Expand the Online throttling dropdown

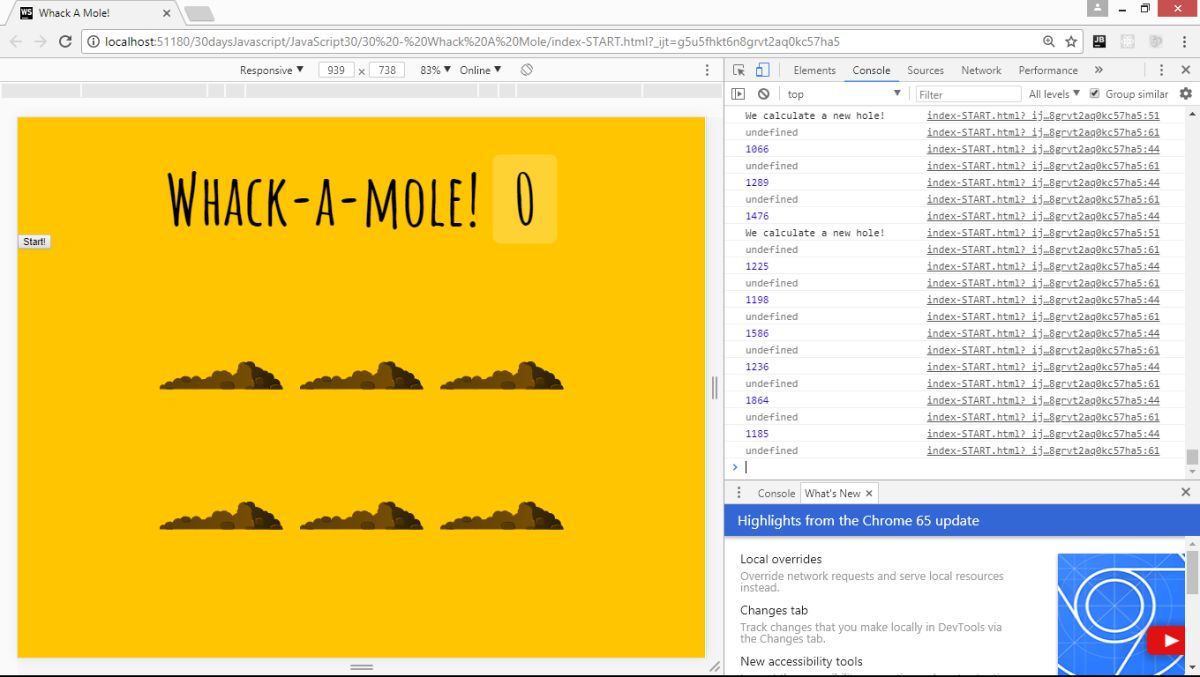[x=480, y=70]
